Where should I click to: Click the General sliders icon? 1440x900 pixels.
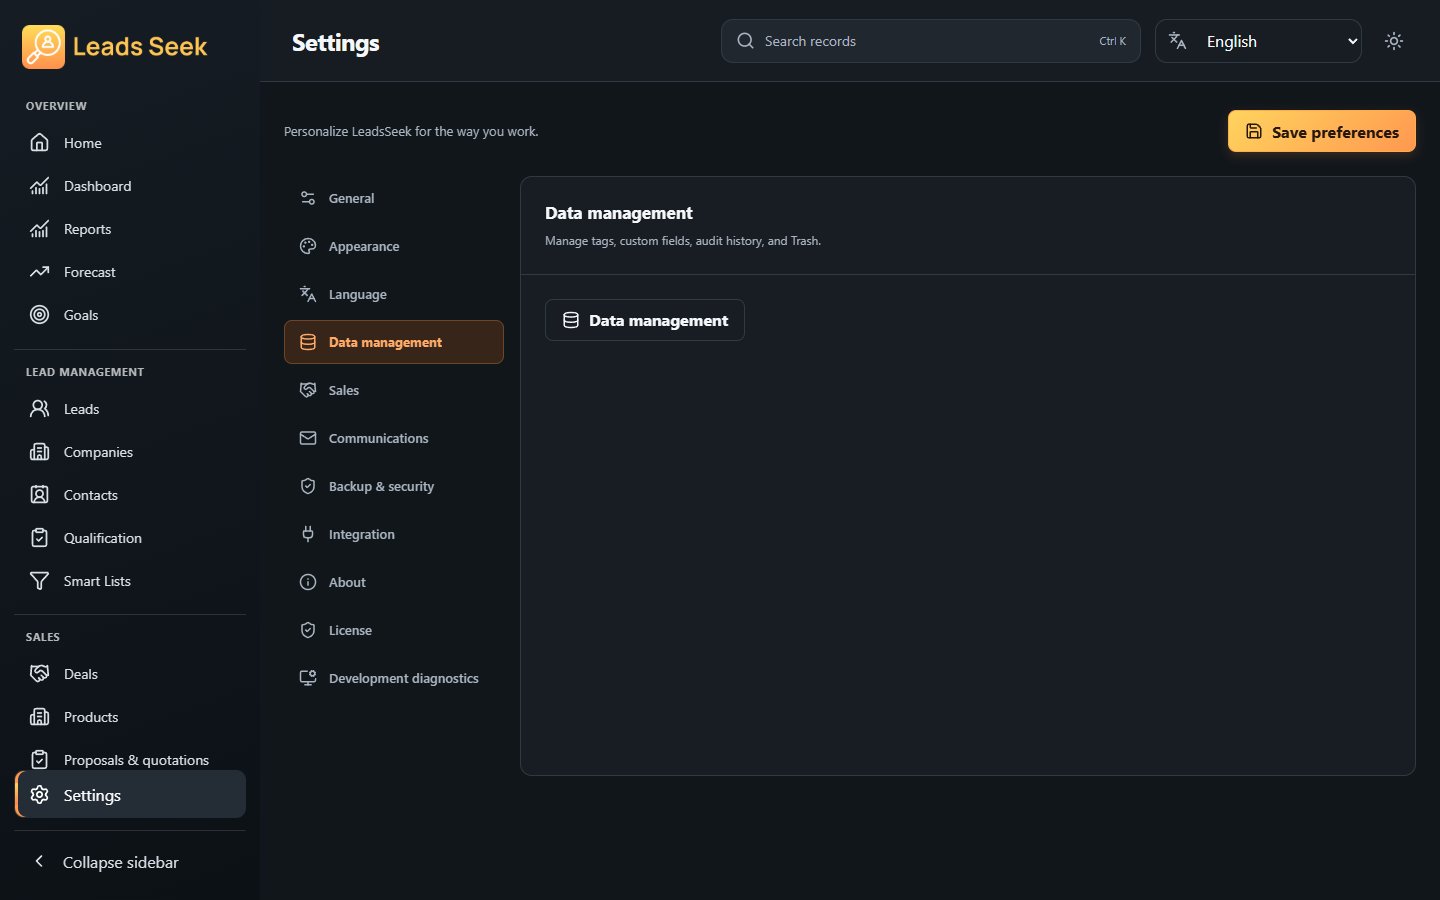click(x=308, y=198)
